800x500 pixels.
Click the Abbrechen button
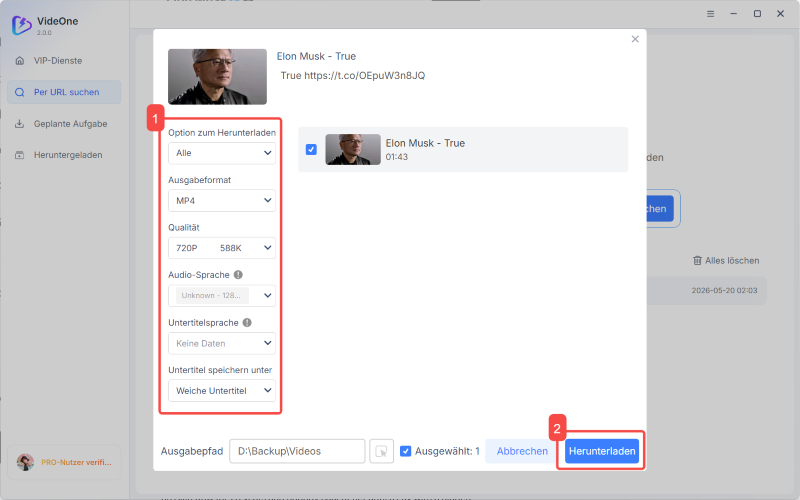click(522, 451)
